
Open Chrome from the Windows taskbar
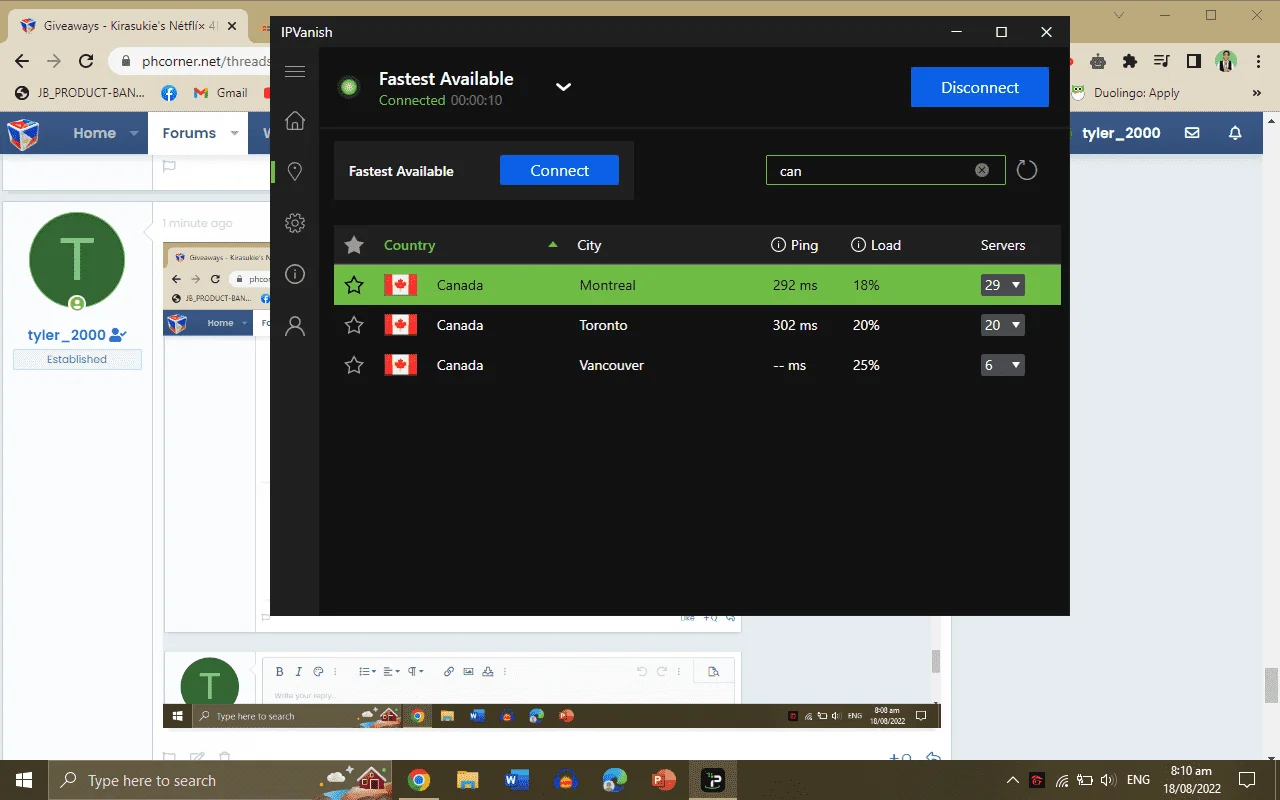pos(419,780)
